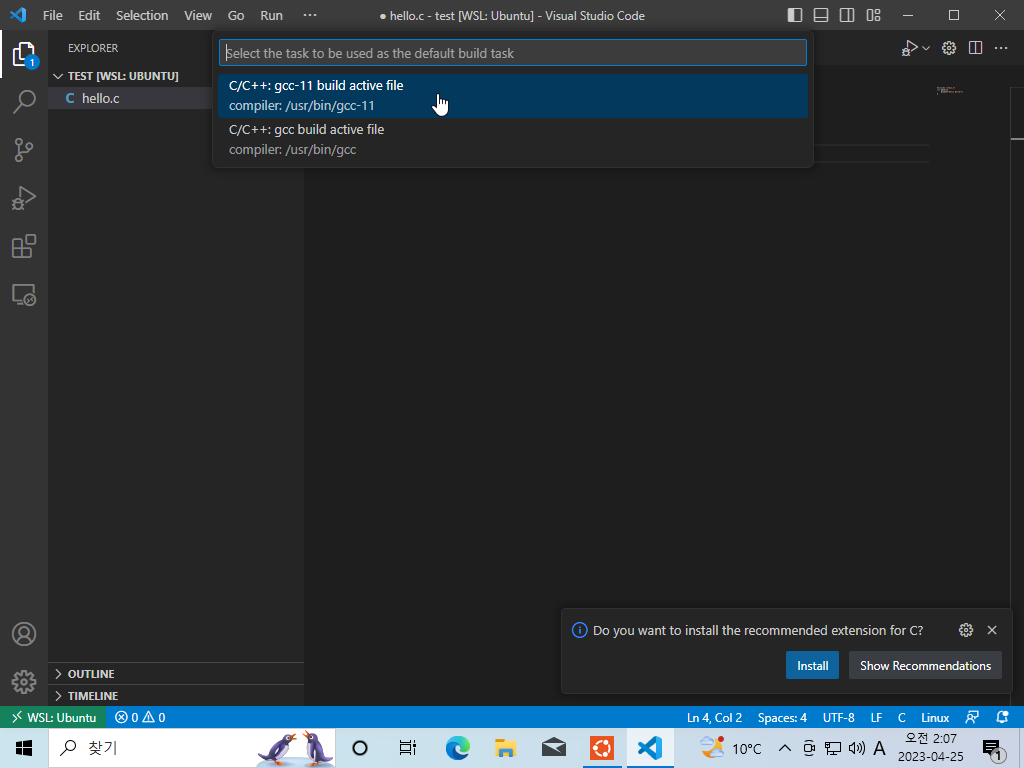Screen dimensions: 1024x768
Task: Split the editor right icon
Action: (x=975, y=48)
